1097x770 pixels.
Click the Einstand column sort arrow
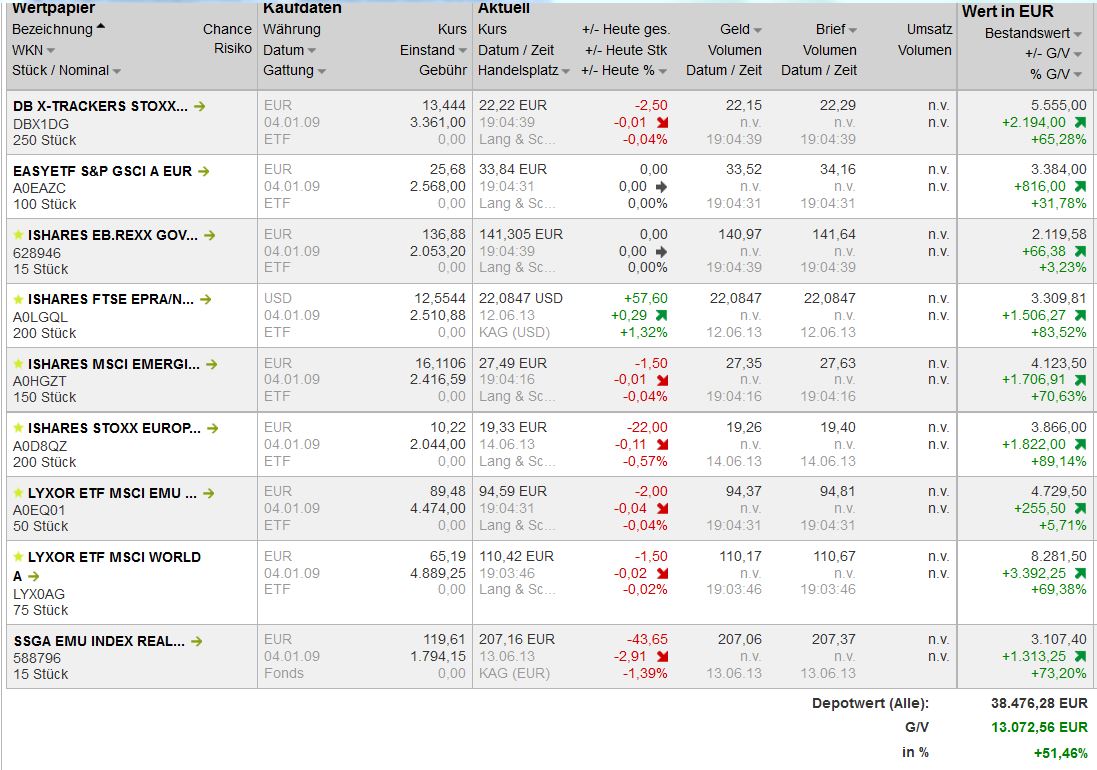click(x=462, y=51)
